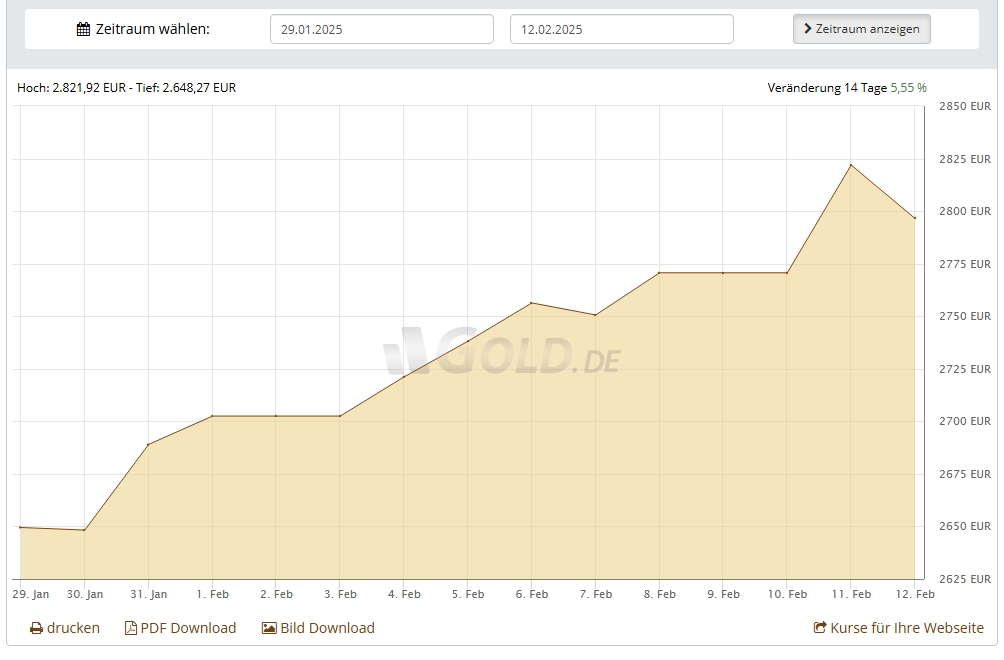The width and height of the screenshot is (1004, 660).
Task: Click the PDF file icon
Action: click(x=131, y=628)
